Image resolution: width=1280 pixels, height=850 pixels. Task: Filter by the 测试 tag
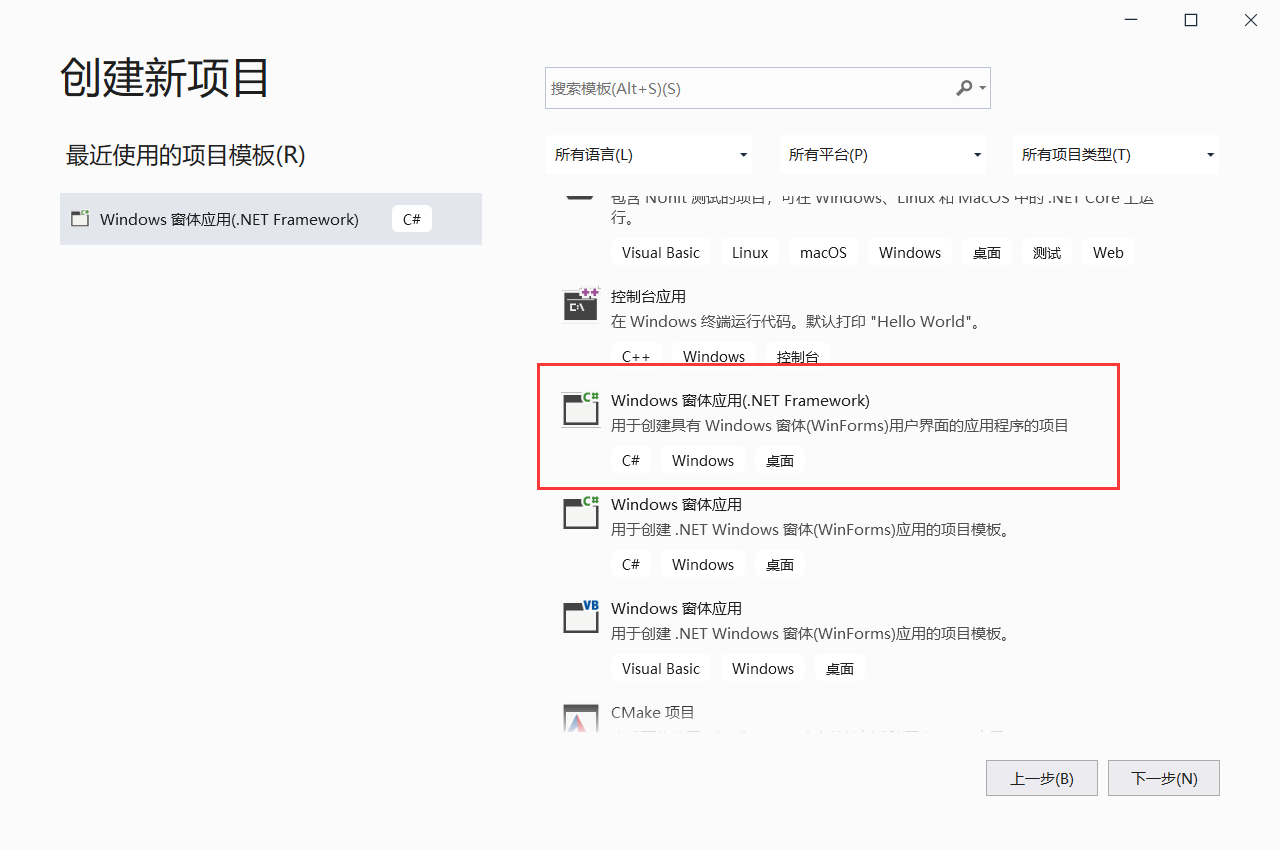[x=1046, y=252]
